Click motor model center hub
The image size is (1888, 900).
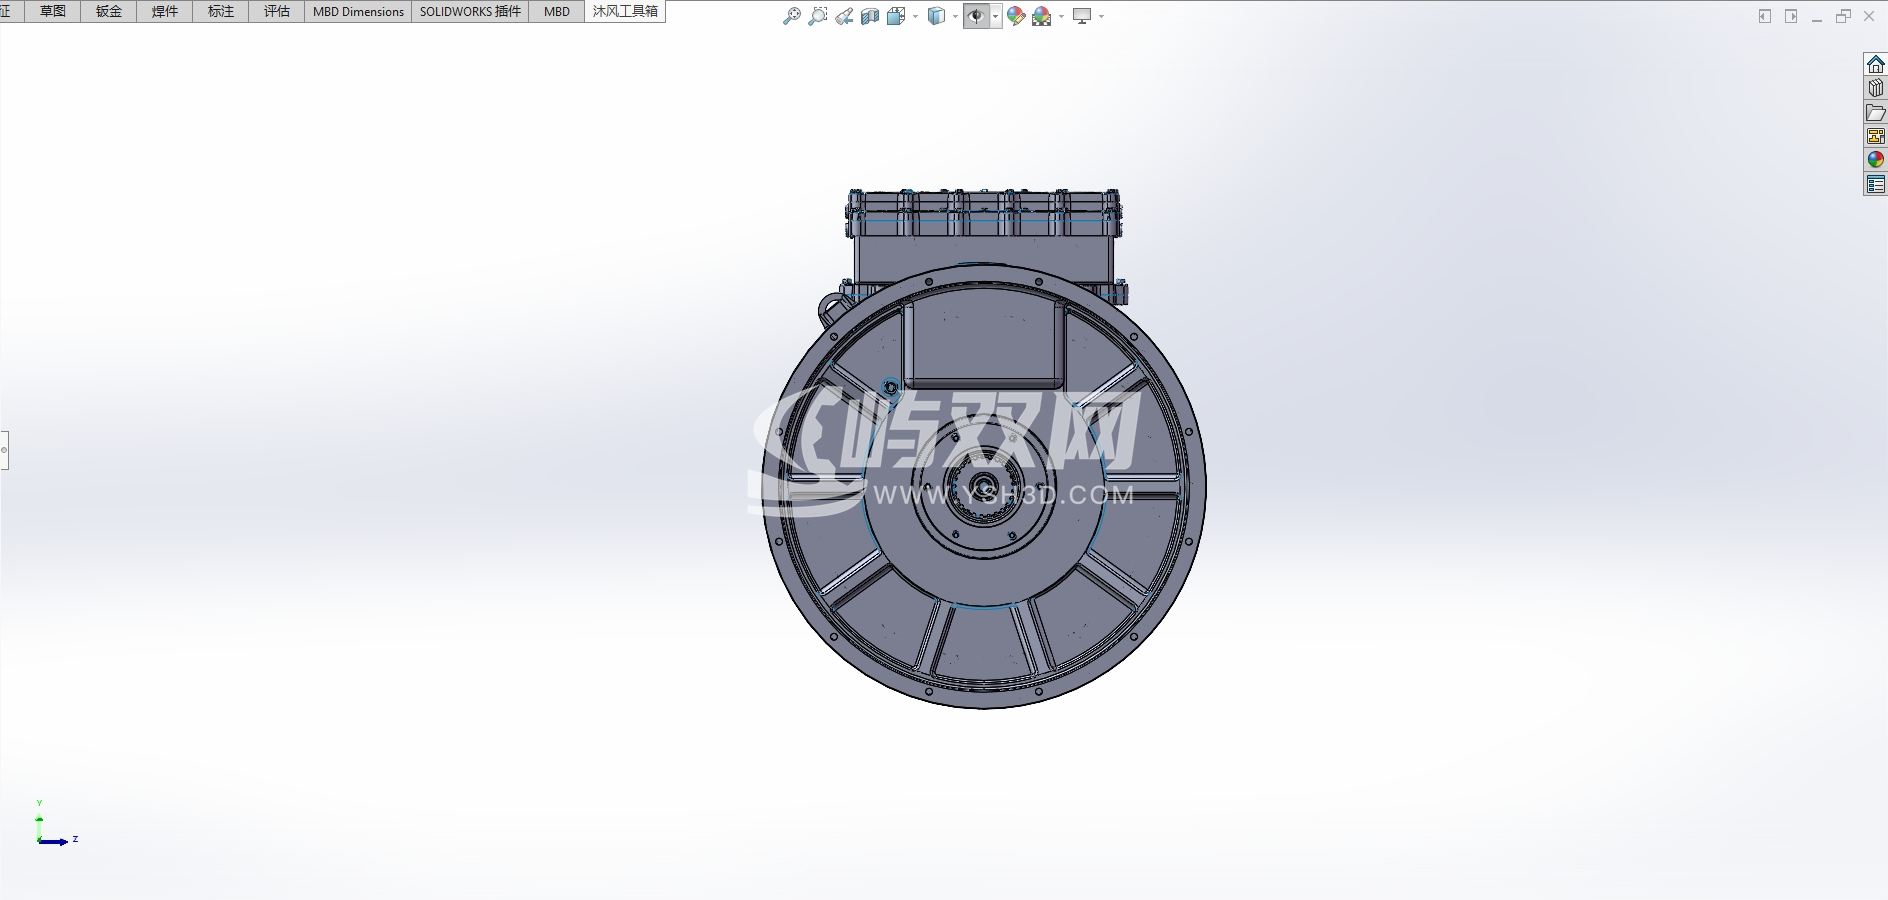[x=985, y=487]
